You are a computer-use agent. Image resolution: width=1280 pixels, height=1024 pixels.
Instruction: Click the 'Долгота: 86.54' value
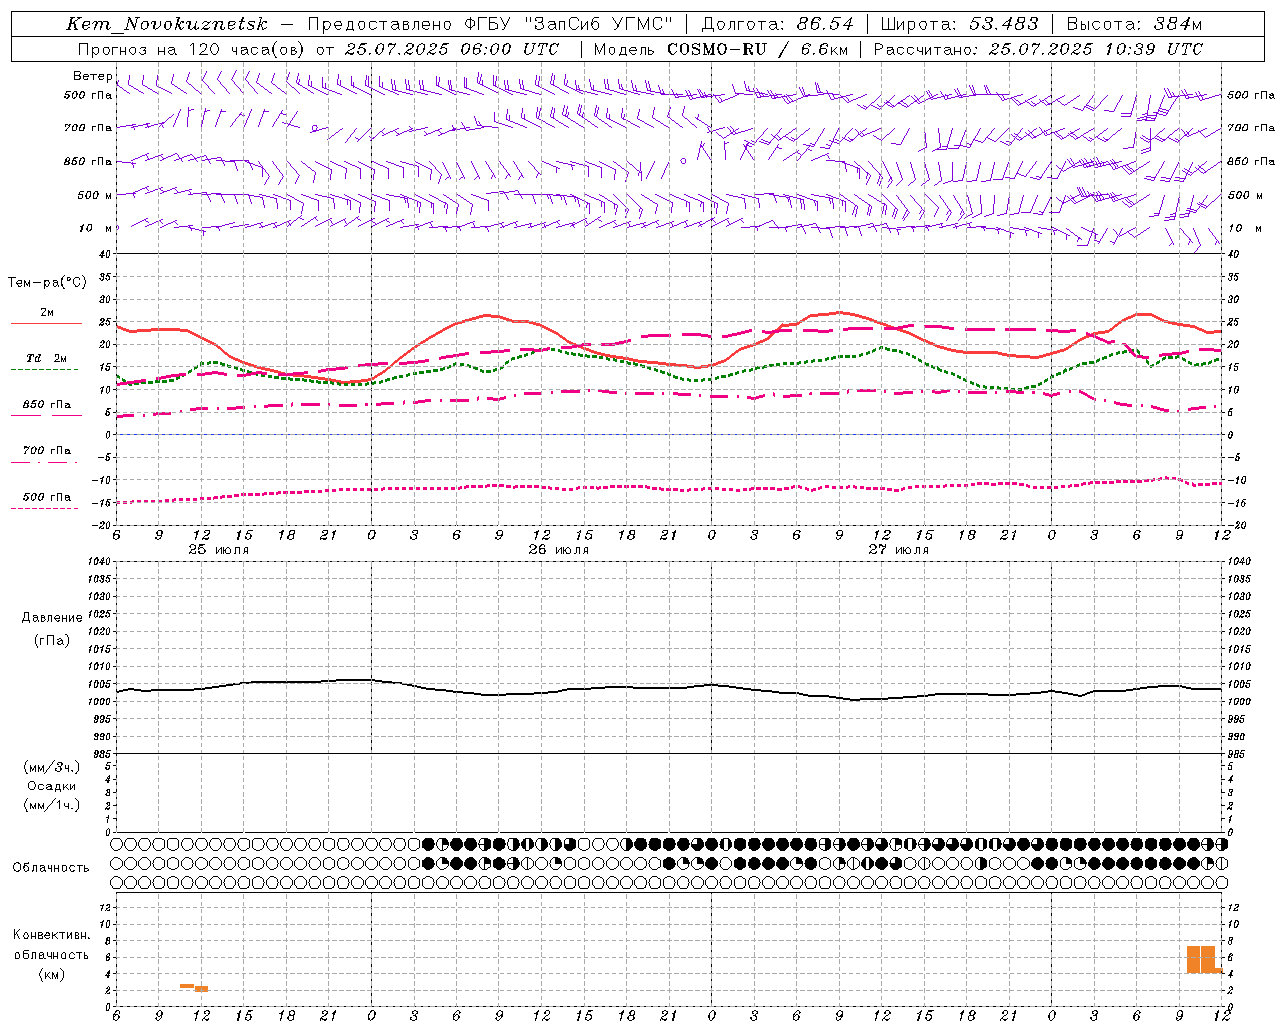pyautogui.click(x=778, y=24)
